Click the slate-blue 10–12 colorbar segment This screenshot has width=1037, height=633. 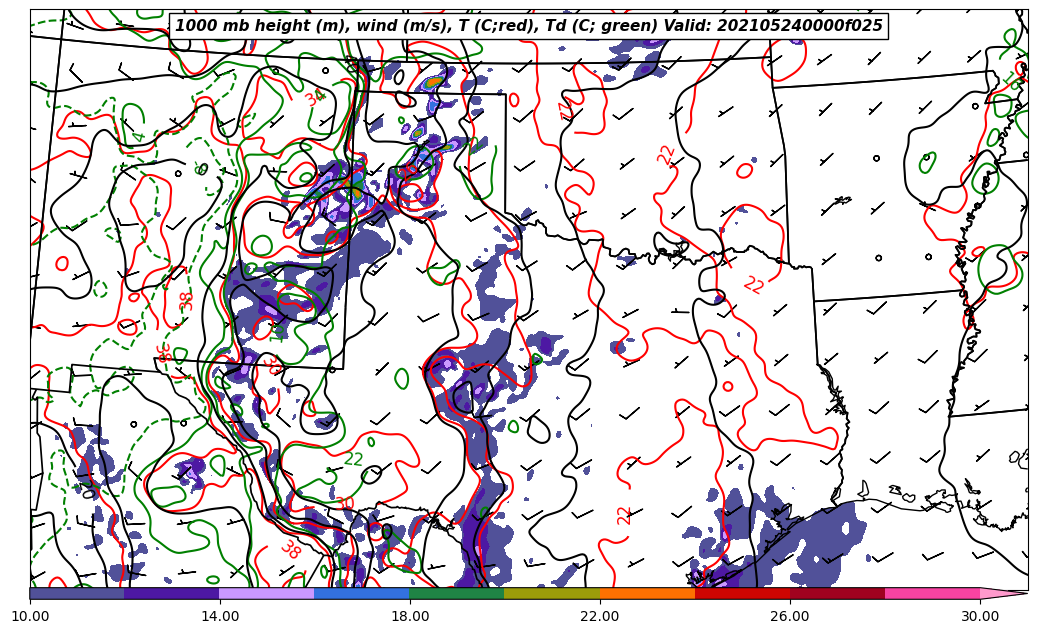(x=77, y=593)
